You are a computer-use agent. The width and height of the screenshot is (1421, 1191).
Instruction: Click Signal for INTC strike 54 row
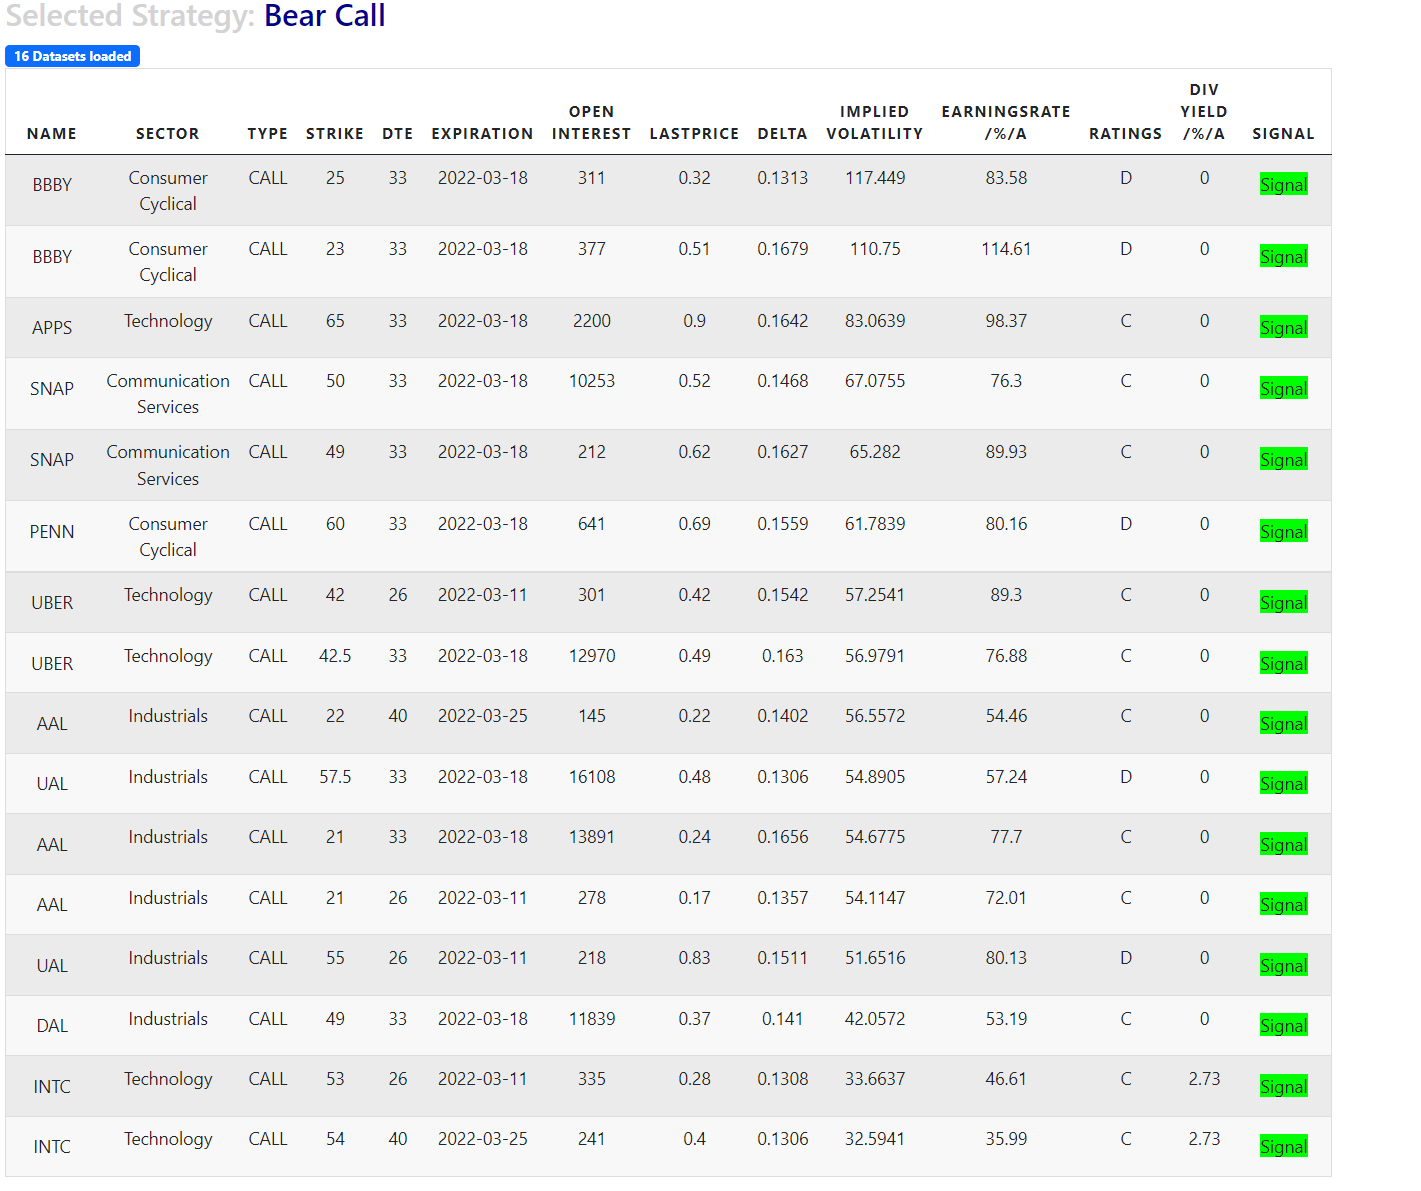pyautogui.click(x=1283, y=1147)
